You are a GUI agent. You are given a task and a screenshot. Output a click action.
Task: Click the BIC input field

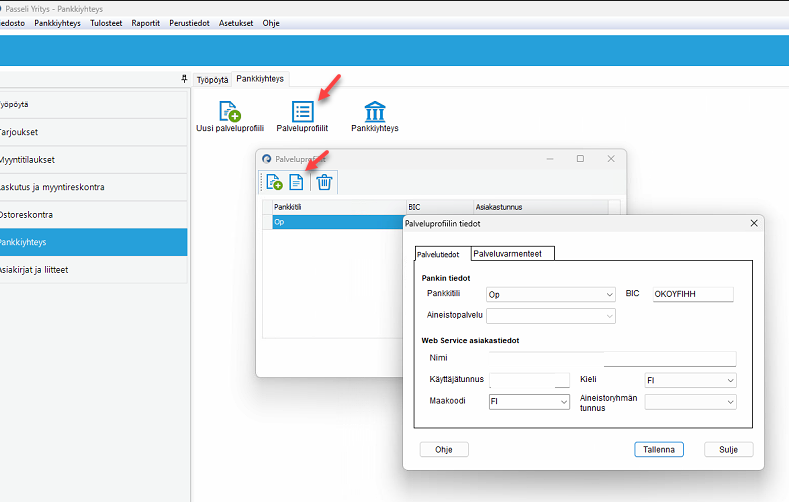click(x=693, y=294)
